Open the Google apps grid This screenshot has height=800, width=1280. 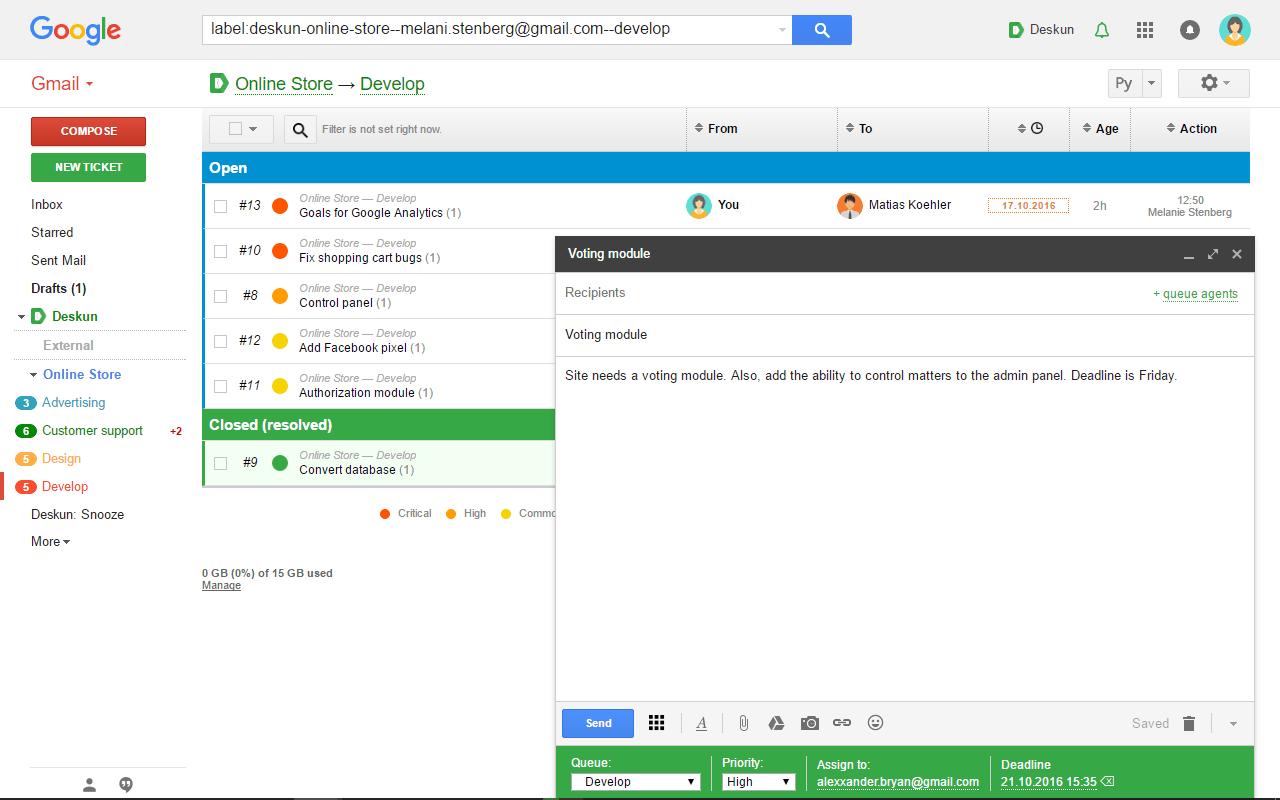[x=1145, y=30]
